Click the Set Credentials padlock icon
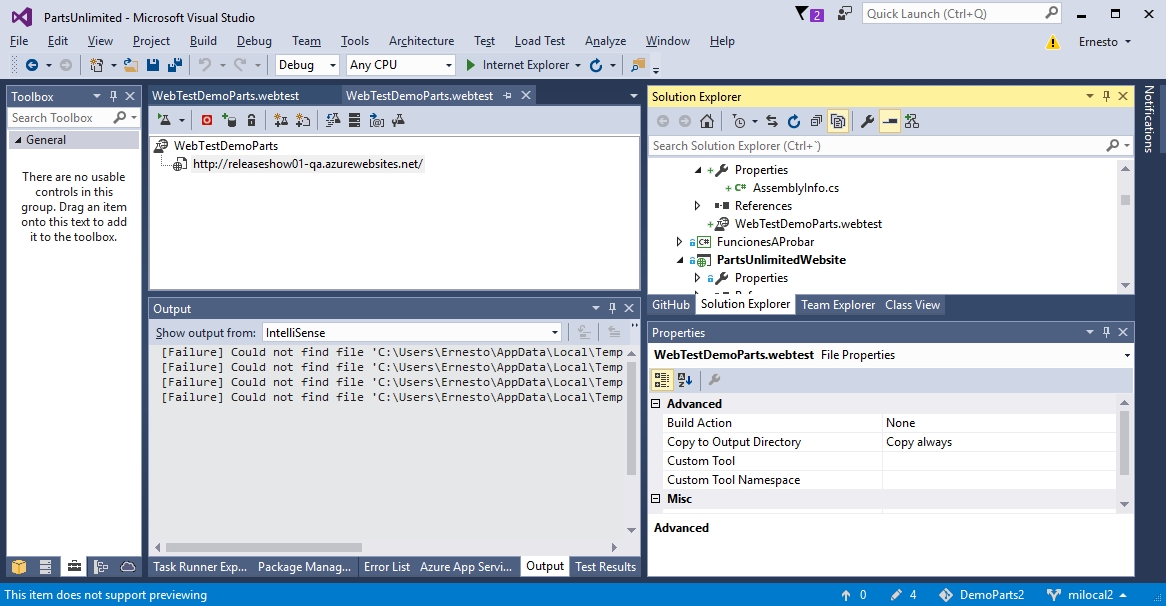This screenshot has width=1166, height=606. pos(251,120)
